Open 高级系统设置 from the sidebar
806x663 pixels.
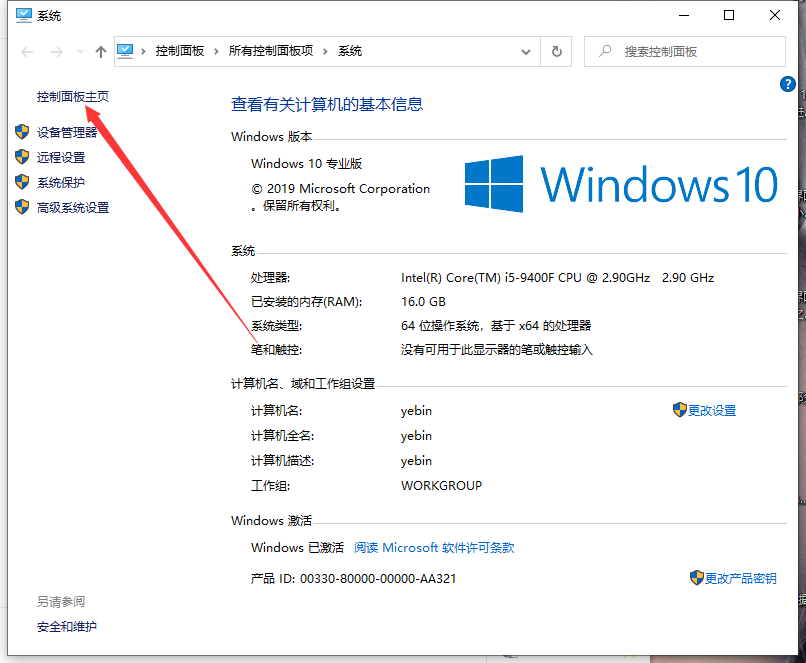click(73, 208)
